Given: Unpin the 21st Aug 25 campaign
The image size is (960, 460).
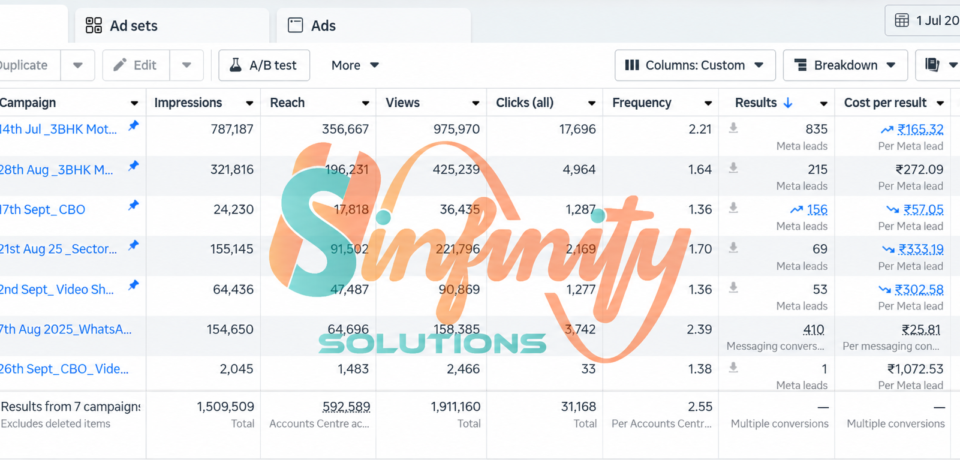Looking at the screenshot, I should (x=133, y=246).
